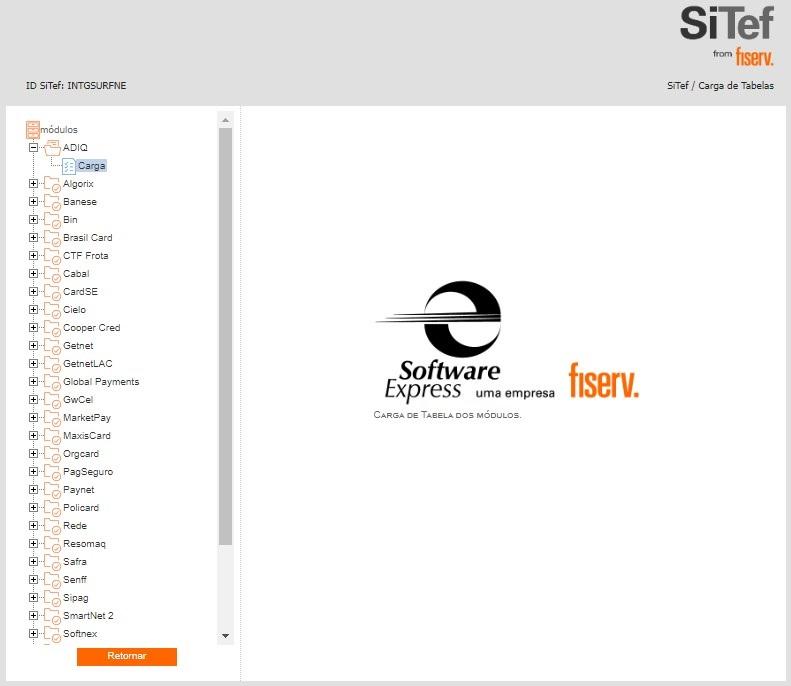The width and height of the screenshot is (791, 686).
Task: Click the módulos root cabinet icon
Action: pyautogui.click(x=33, y=129)
